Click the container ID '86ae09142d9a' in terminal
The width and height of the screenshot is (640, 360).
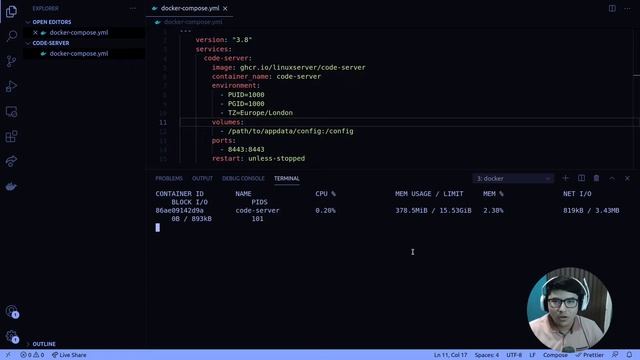[179, 211]
